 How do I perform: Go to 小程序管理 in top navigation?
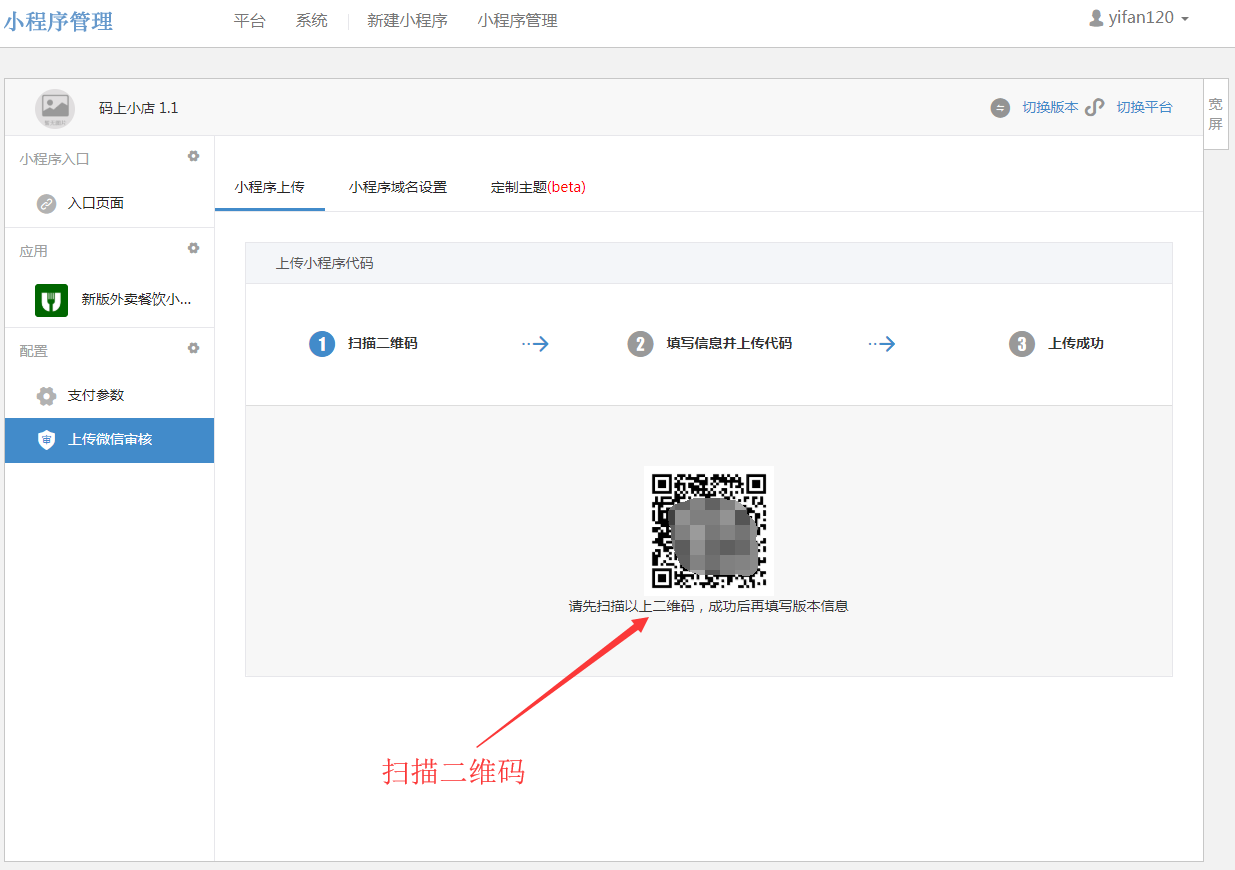tap(517, 21)
